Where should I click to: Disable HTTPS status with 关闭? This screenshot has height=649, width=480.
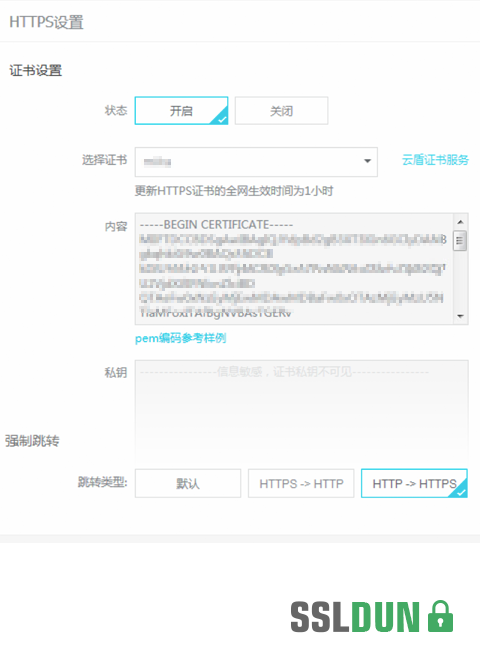coord(281,111)
